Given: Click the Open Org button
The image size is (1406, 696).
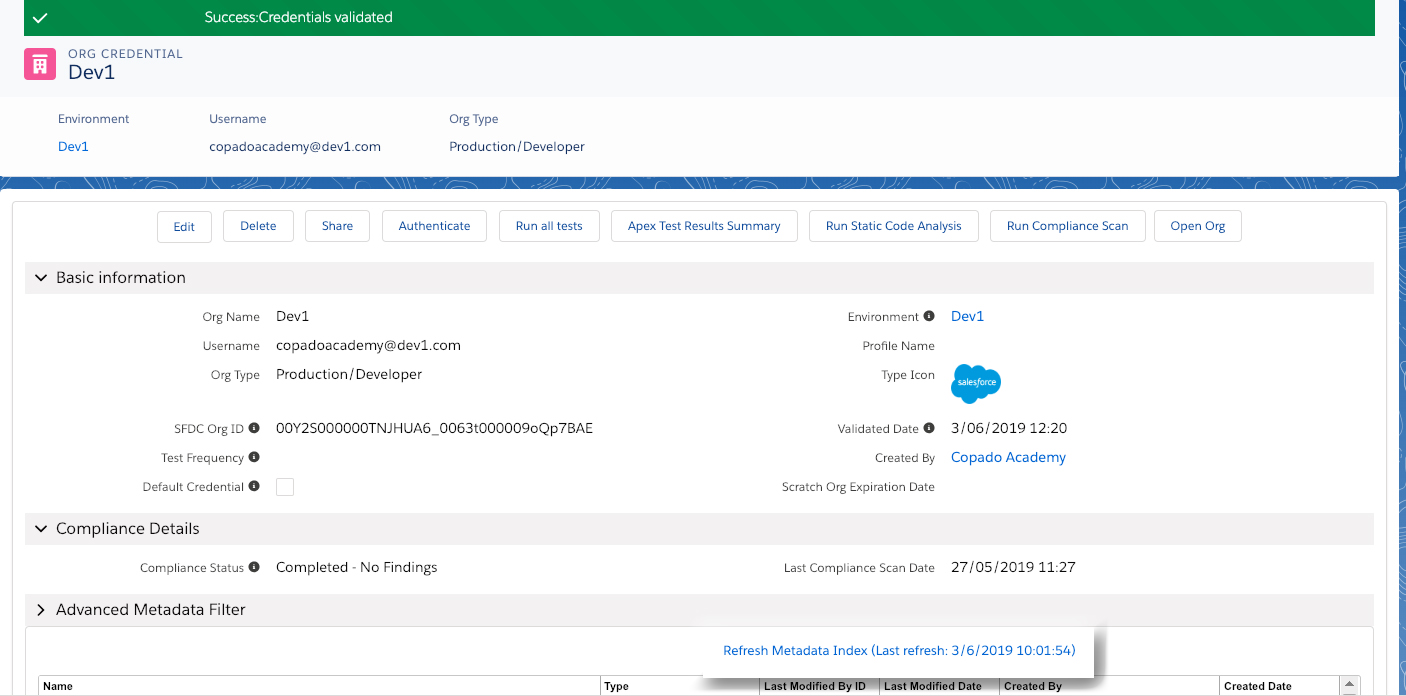Looking at the screenshot, I should pos(1198,226).
